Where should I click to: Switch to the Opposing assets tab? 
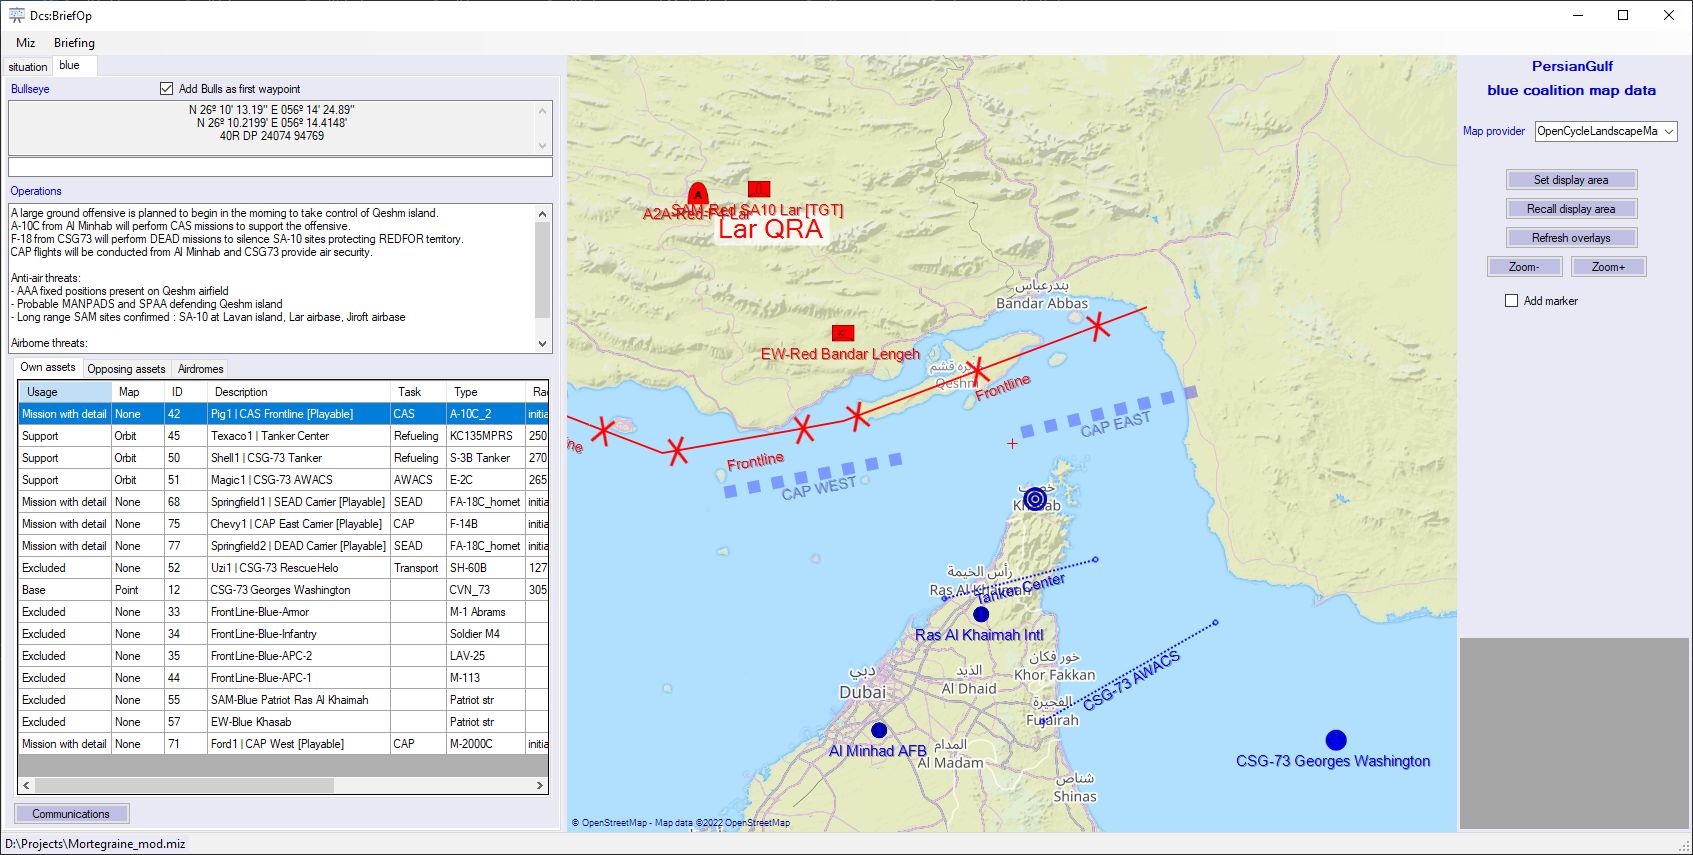(x=126, y=369)
